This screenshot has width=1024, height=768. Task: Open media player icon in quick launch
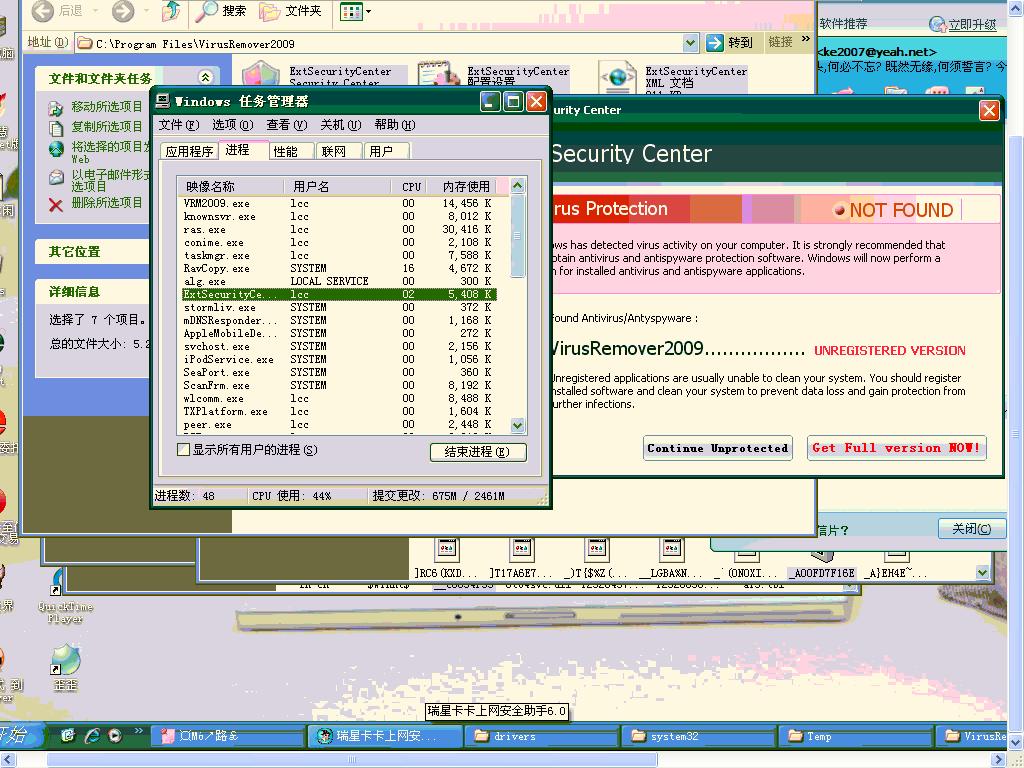[115, 736]
